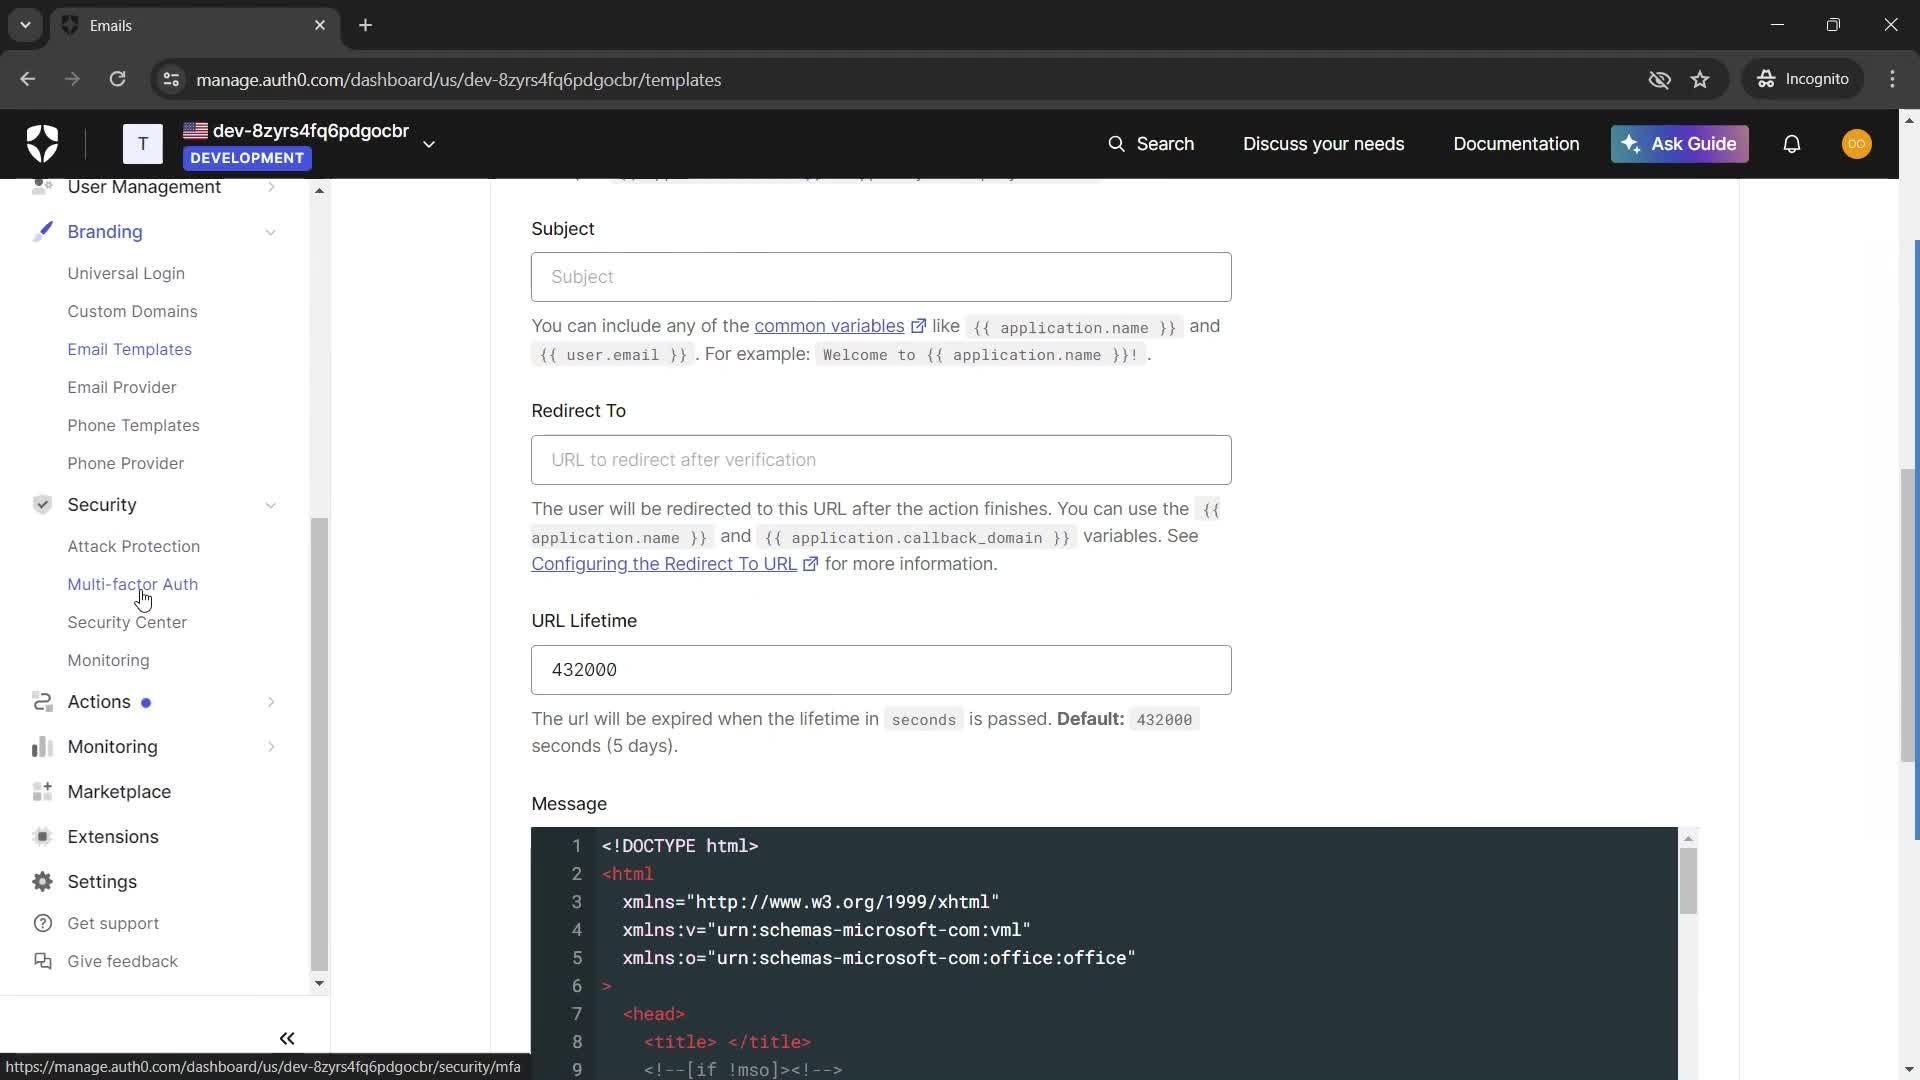Collapse the Security section chevron
Image resolution: width=1920 pixels, height=1080 pixels.
pyautogui.click(x=270, y=505)
